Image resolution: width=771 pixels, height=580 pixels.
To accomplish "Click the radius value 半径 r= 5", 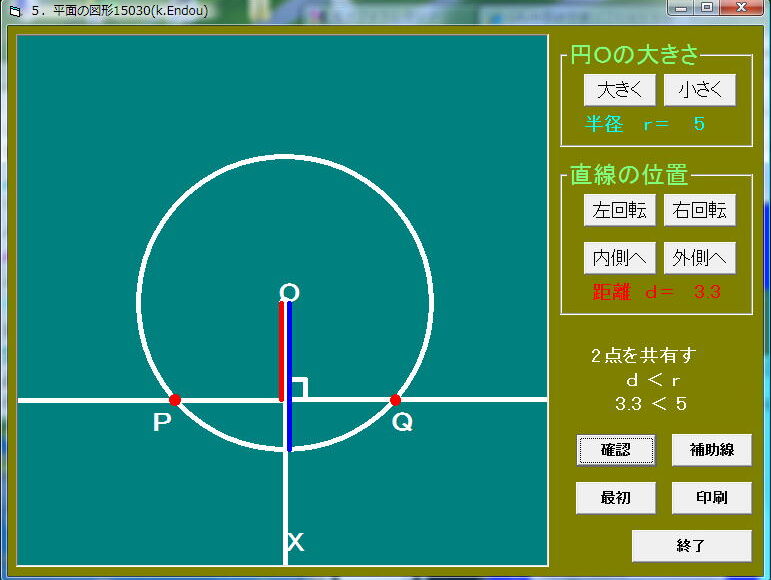I will (x=644, y=124).
